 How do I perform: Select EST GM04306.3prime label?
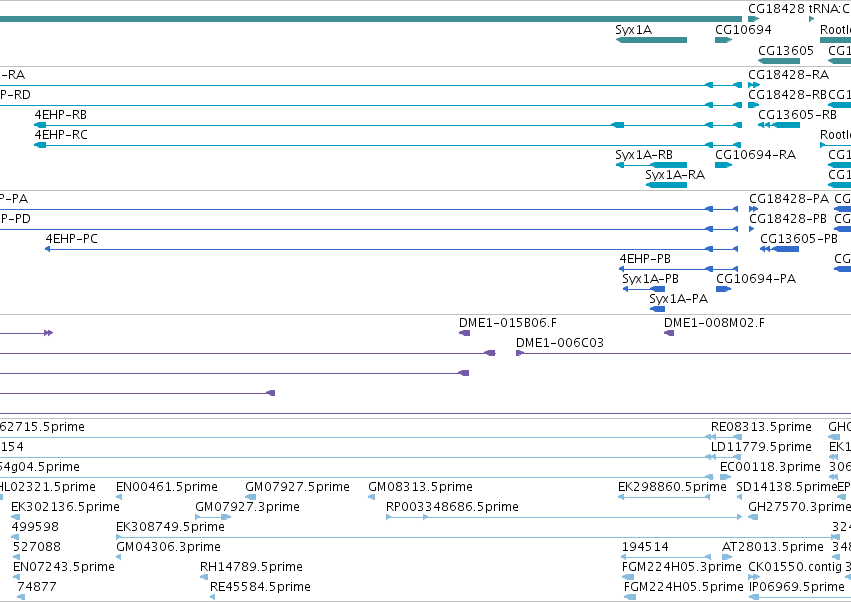168,547
